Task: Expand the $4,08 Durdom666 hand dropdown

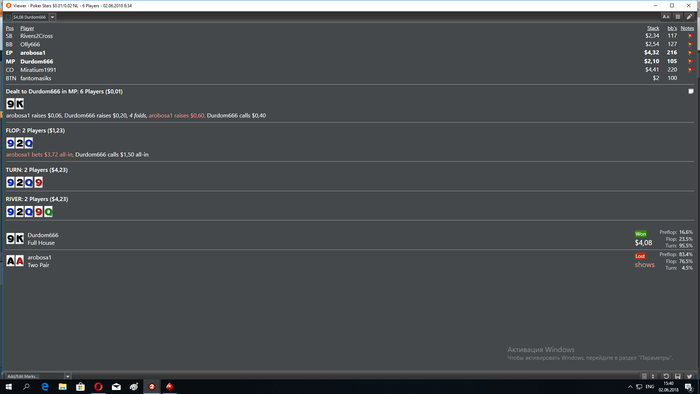Action: click(x=52, y=17)
